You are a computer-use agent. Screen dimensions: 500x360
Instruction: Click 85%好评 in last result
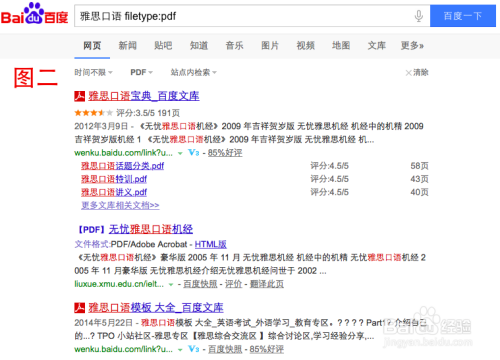[267, 349]
